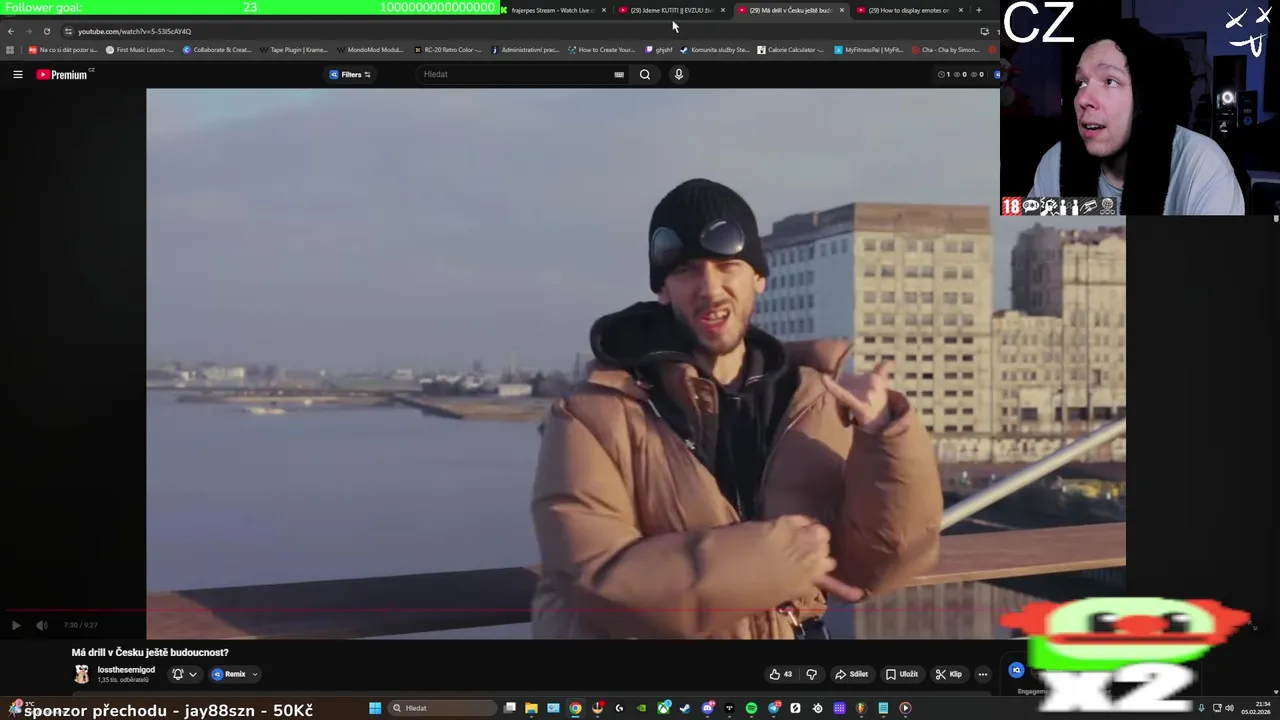Open the on-screen keyboard icon in search box

[619, 74]
